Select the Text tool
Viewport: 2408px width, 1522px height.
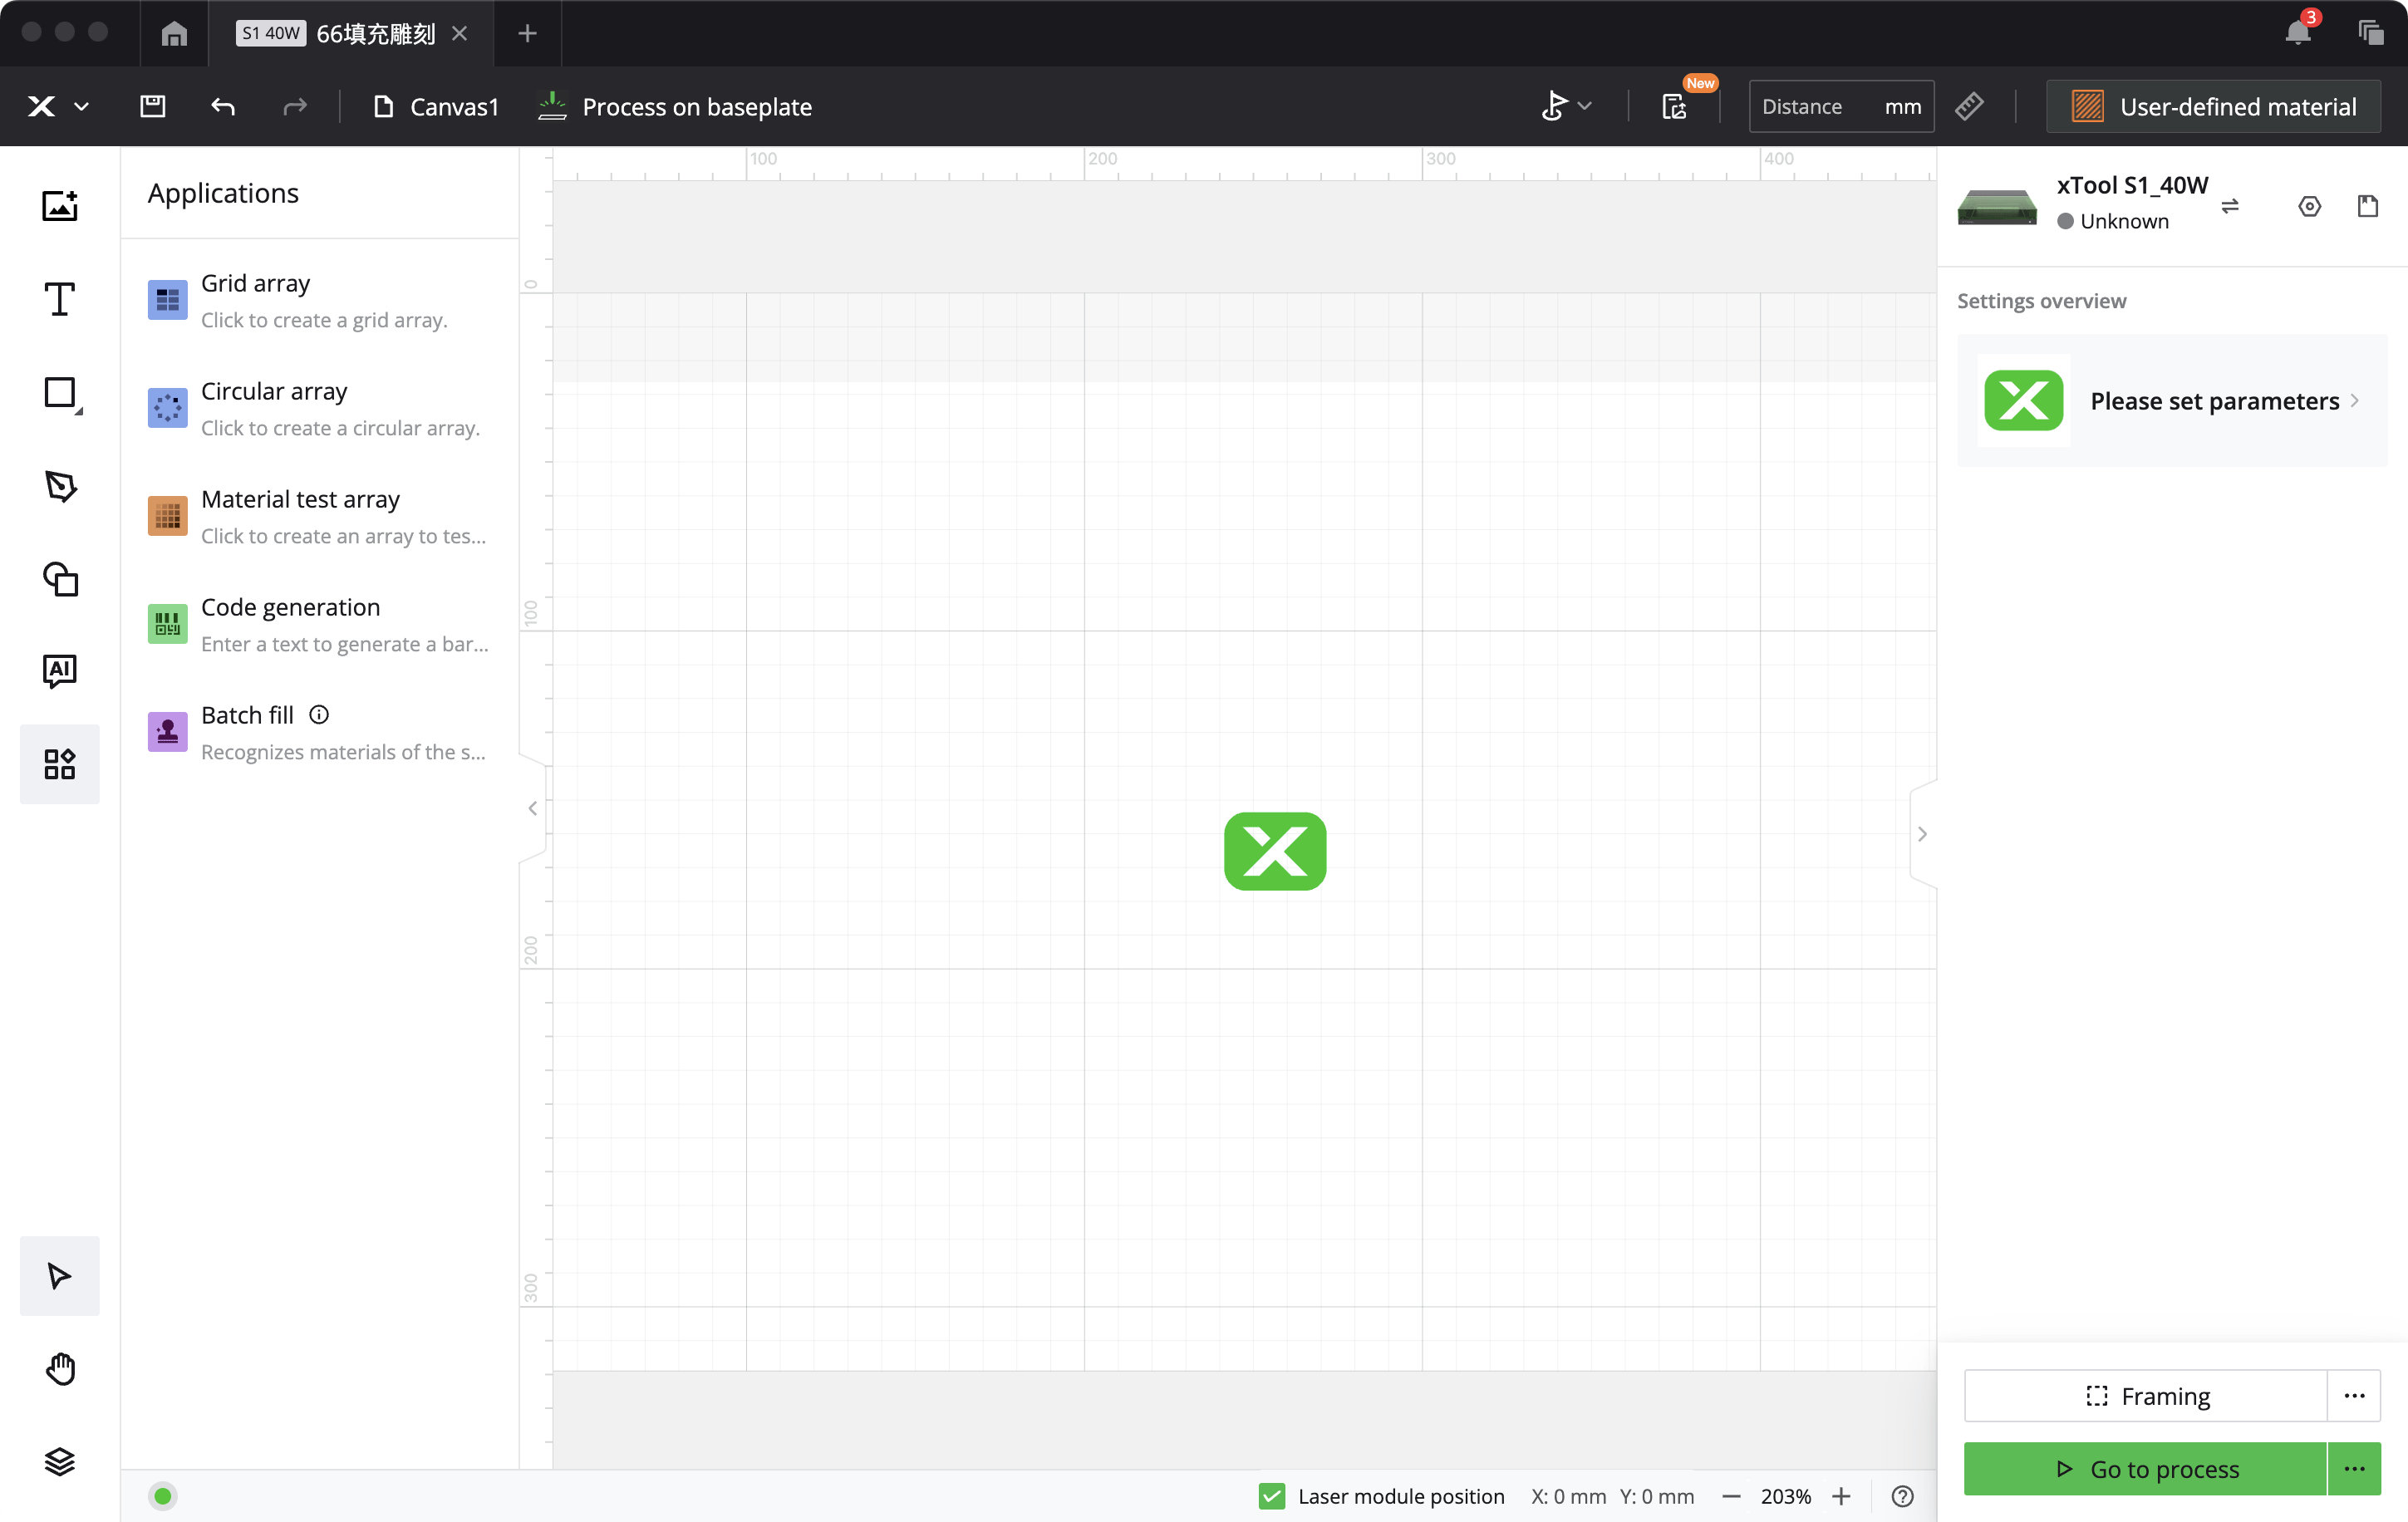tap(60, 299)
